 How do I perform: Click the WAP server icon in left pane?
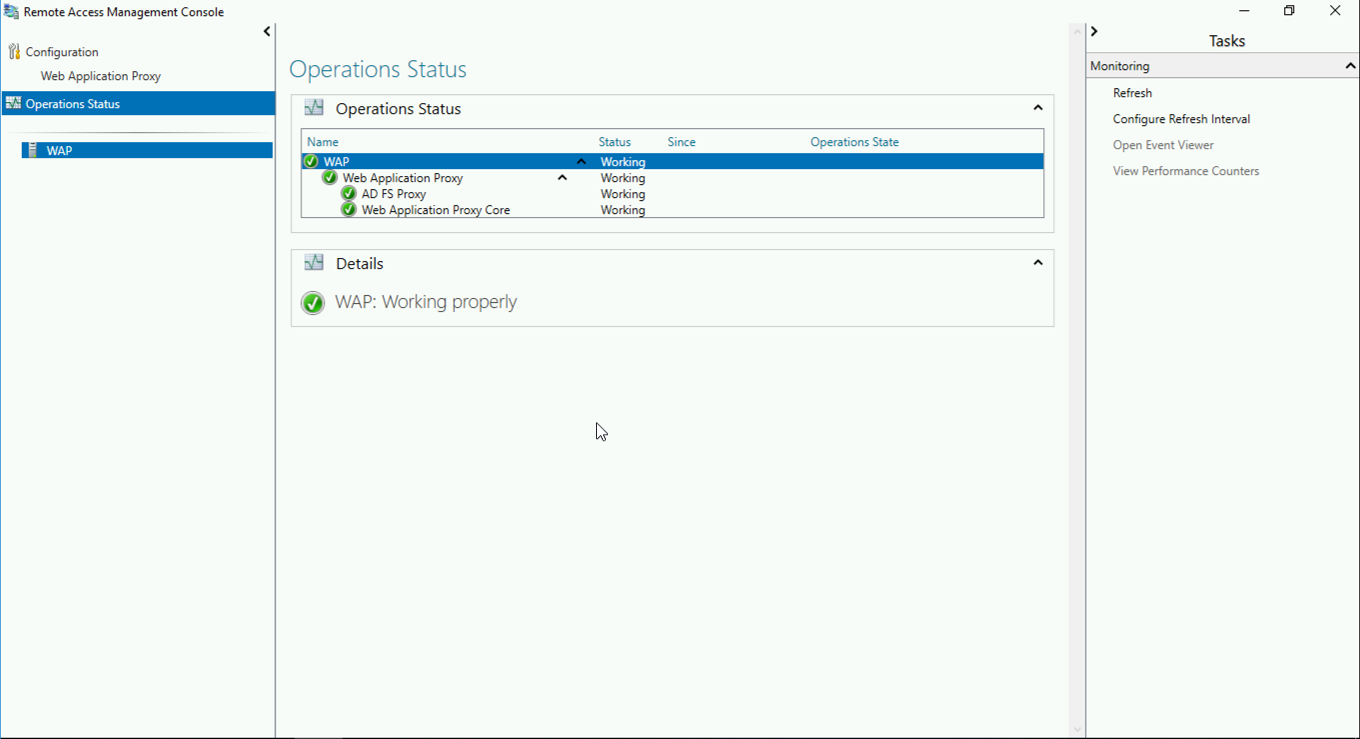pos(33,150)
